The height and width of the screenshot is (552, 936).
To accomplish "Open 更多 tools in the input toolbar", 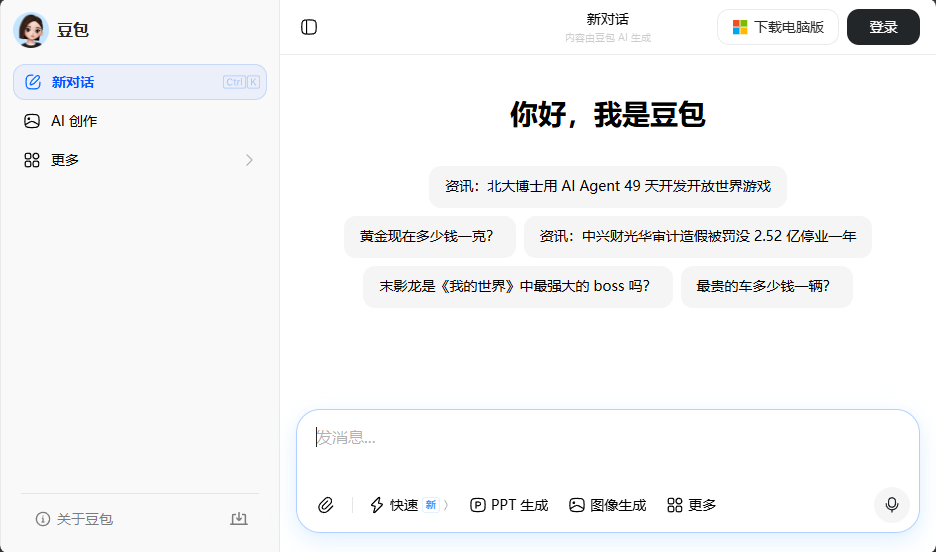I will [x=691, y=505].
